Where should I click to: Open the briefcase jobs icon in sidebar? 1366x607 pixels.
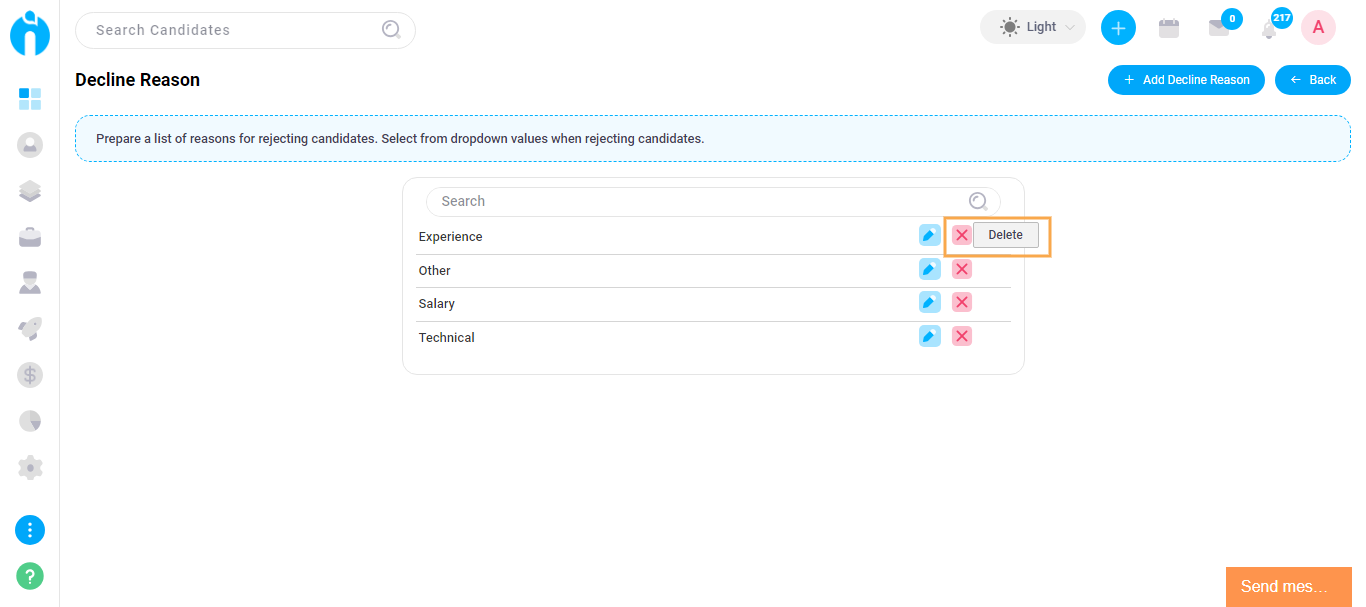click(x=30, y=237)
